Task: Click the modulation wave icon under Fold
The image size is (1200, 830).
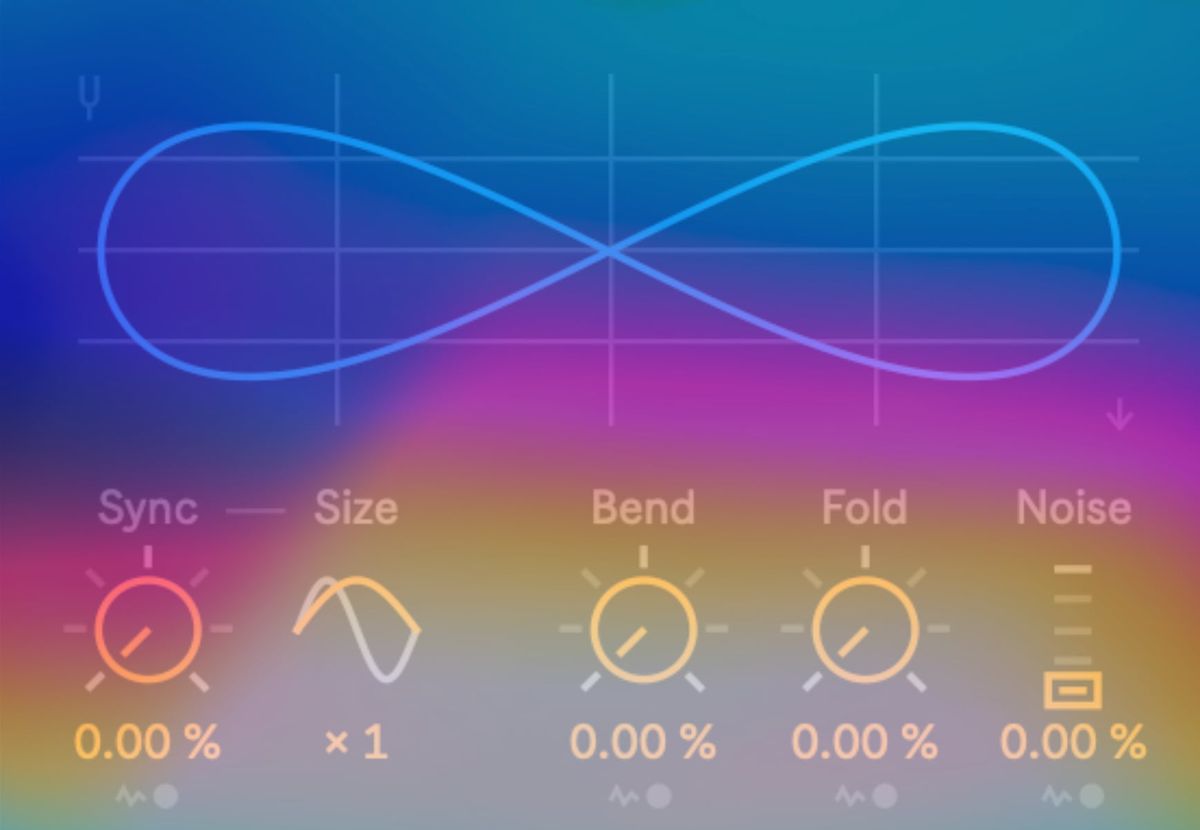Action: pos(850,796)
